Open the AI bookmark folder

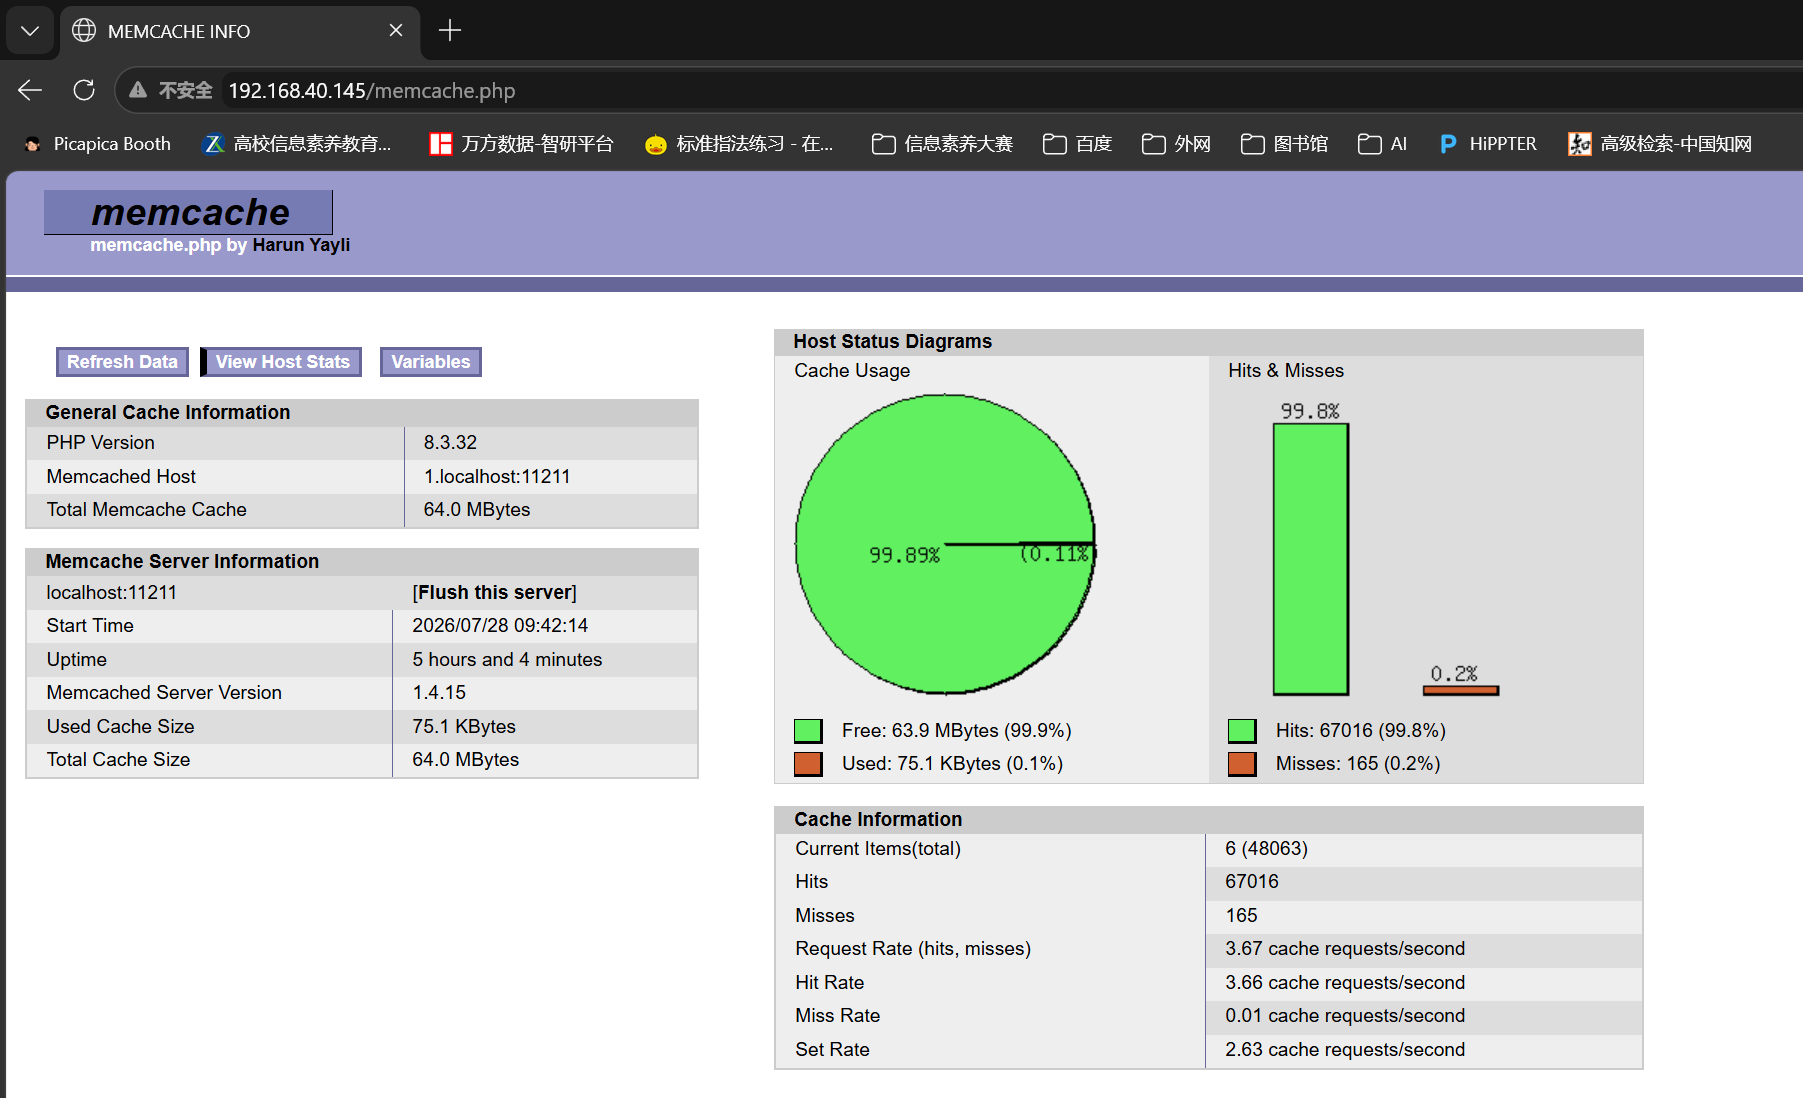(x=1382, y=144)
